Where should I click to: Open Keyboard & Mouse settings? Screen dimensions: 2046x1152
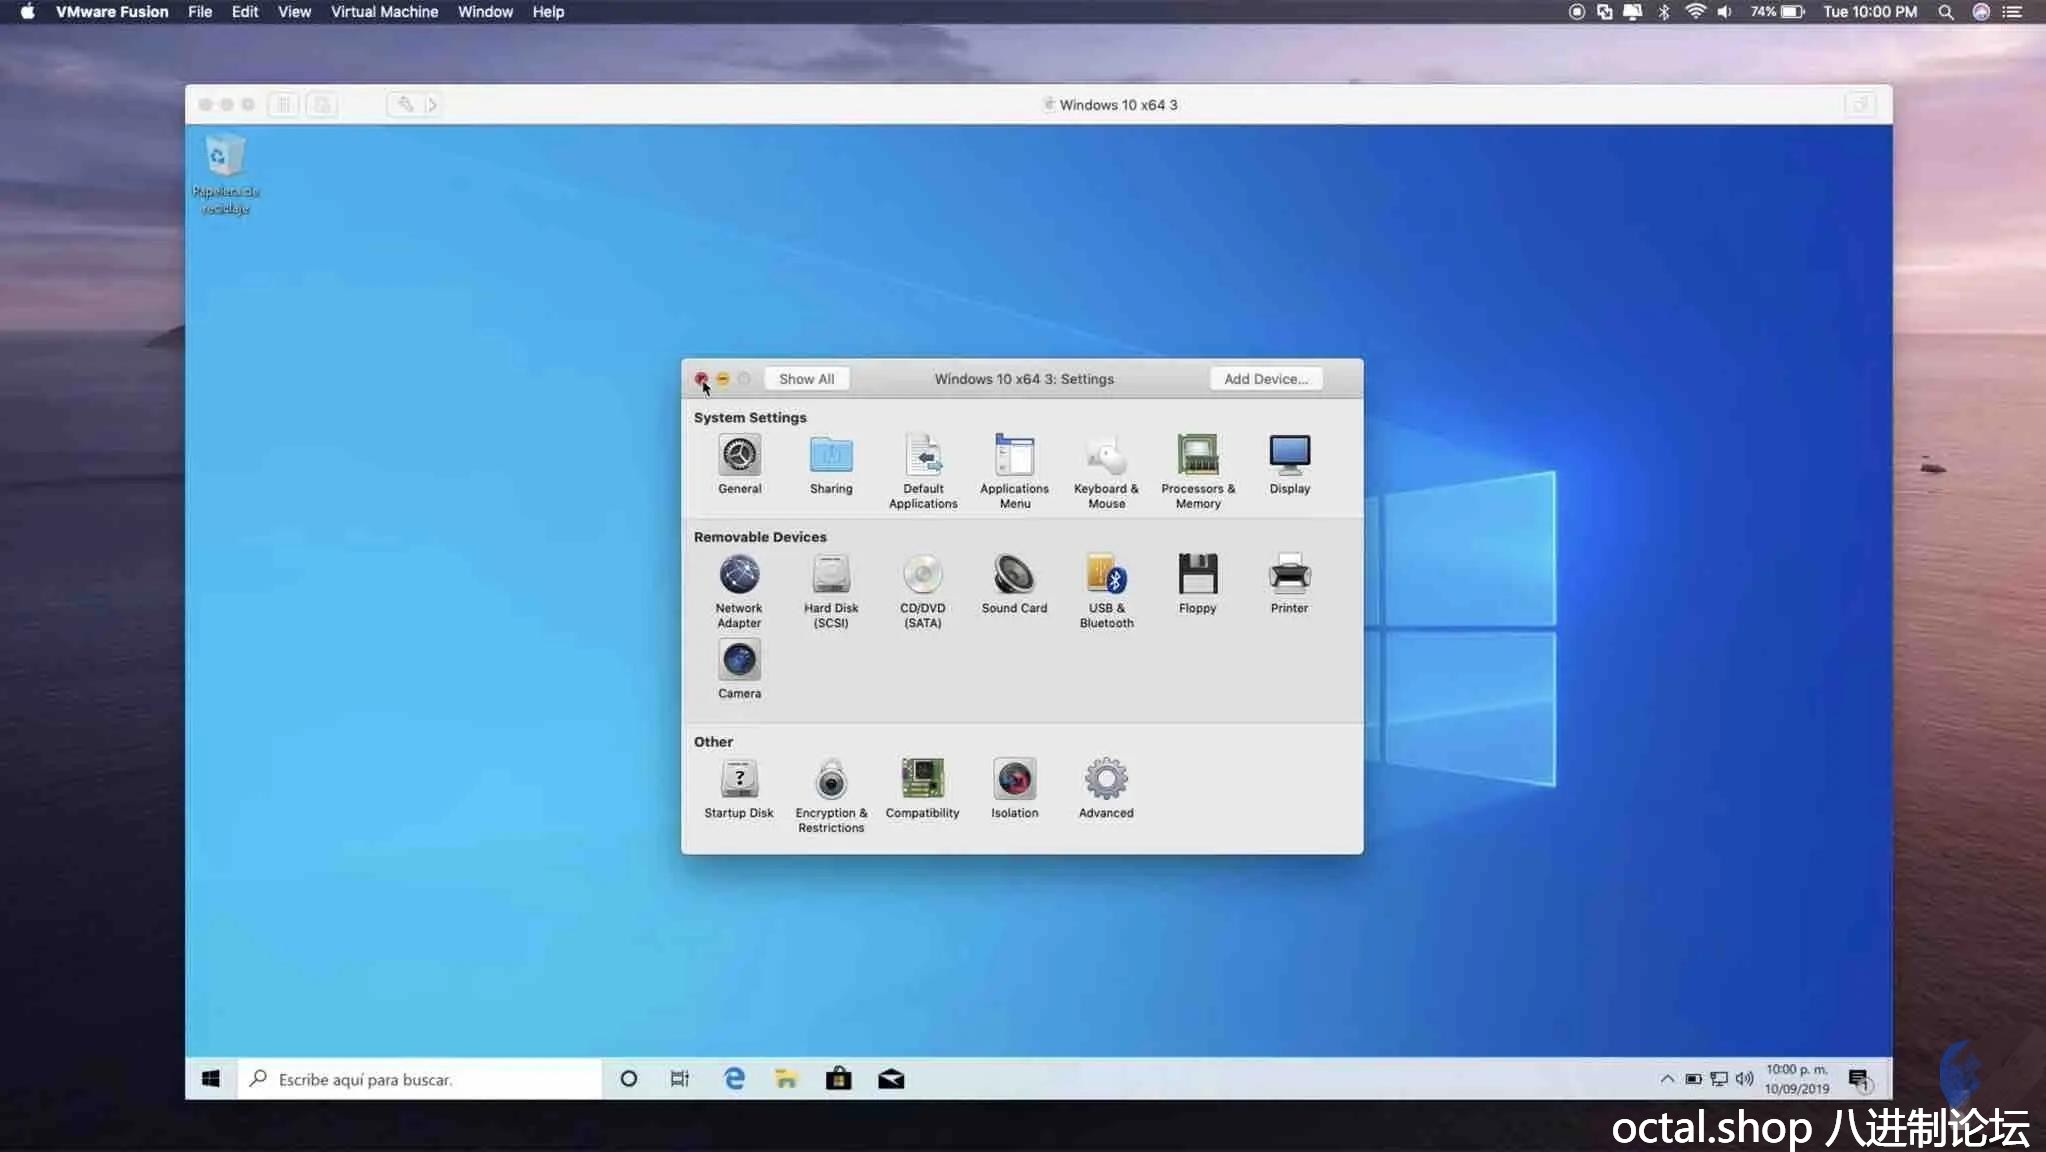coord(1106,471)
